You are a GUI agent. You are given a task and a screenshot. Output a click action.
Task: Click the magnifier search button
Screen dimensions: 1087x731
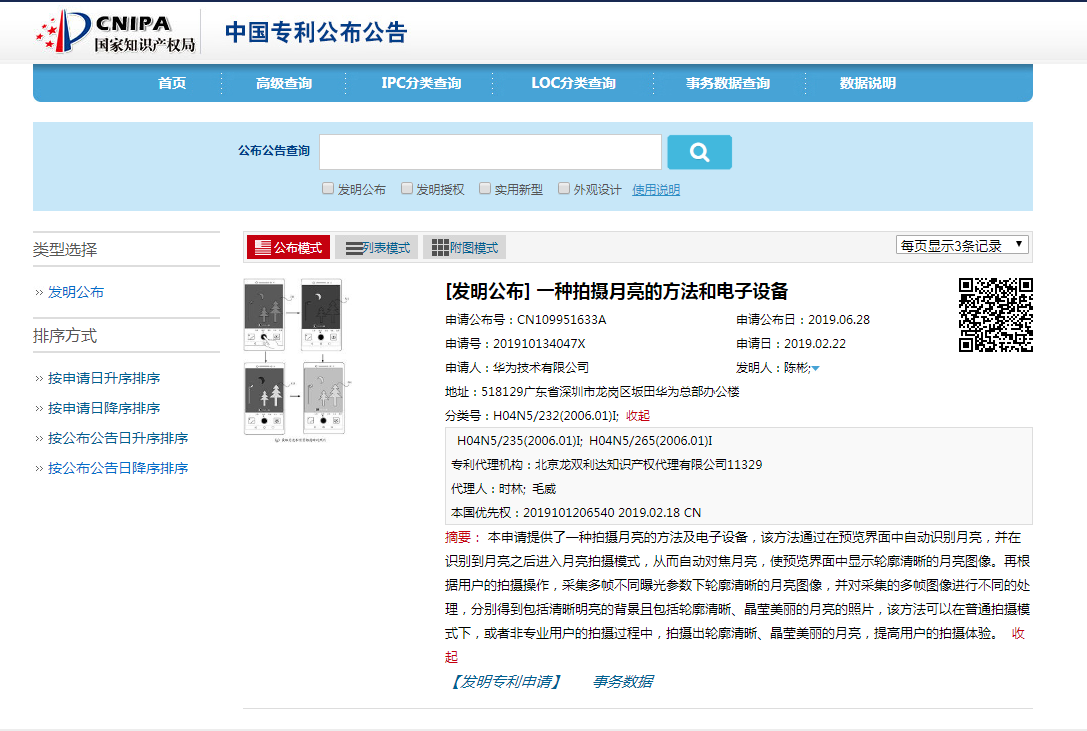[x=699, y=152]
